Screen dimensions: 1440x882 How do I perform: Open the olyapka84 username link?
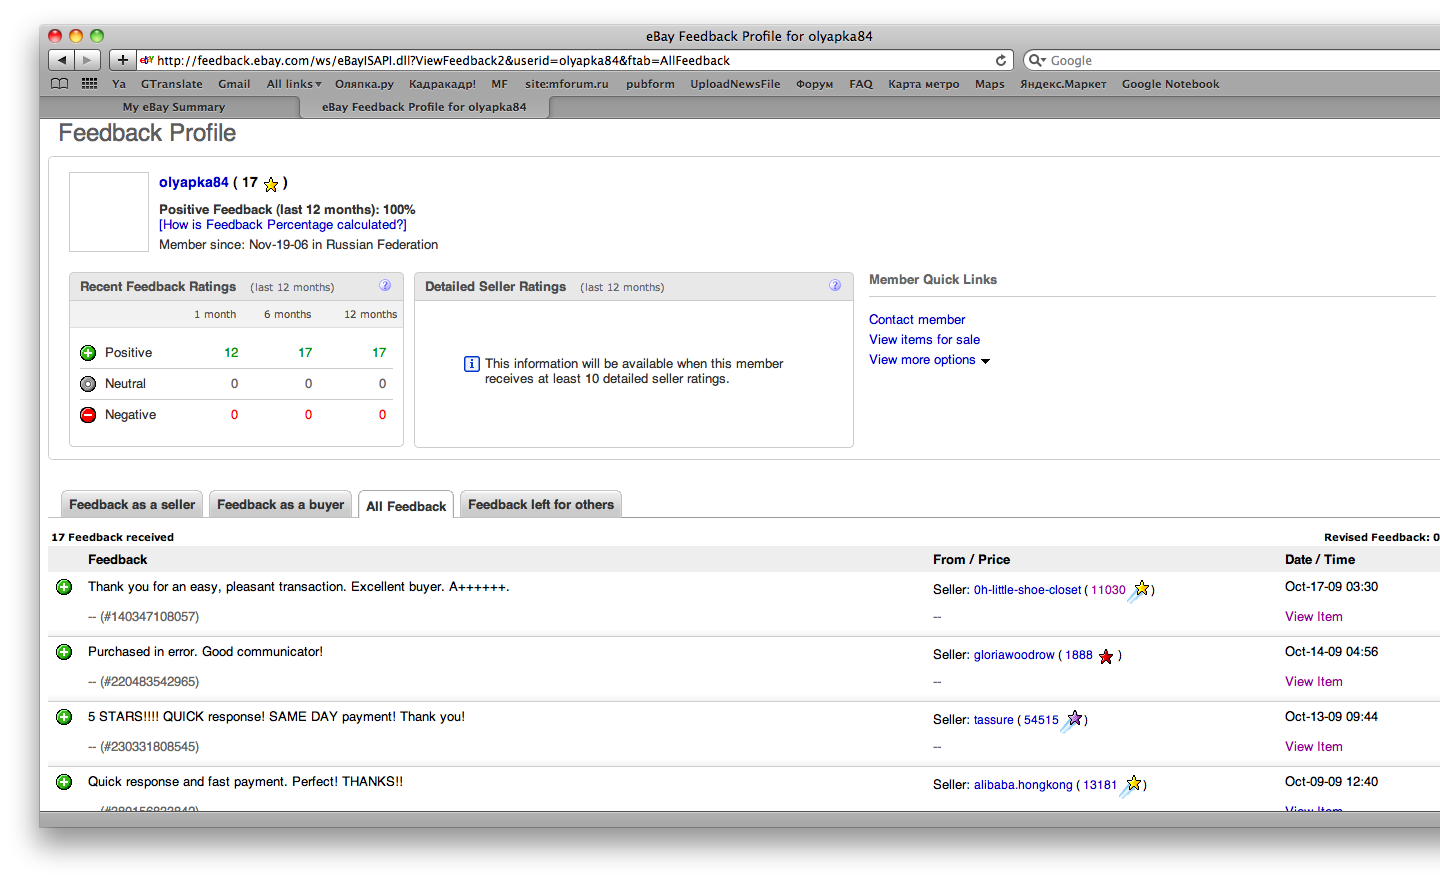[194, 182]
